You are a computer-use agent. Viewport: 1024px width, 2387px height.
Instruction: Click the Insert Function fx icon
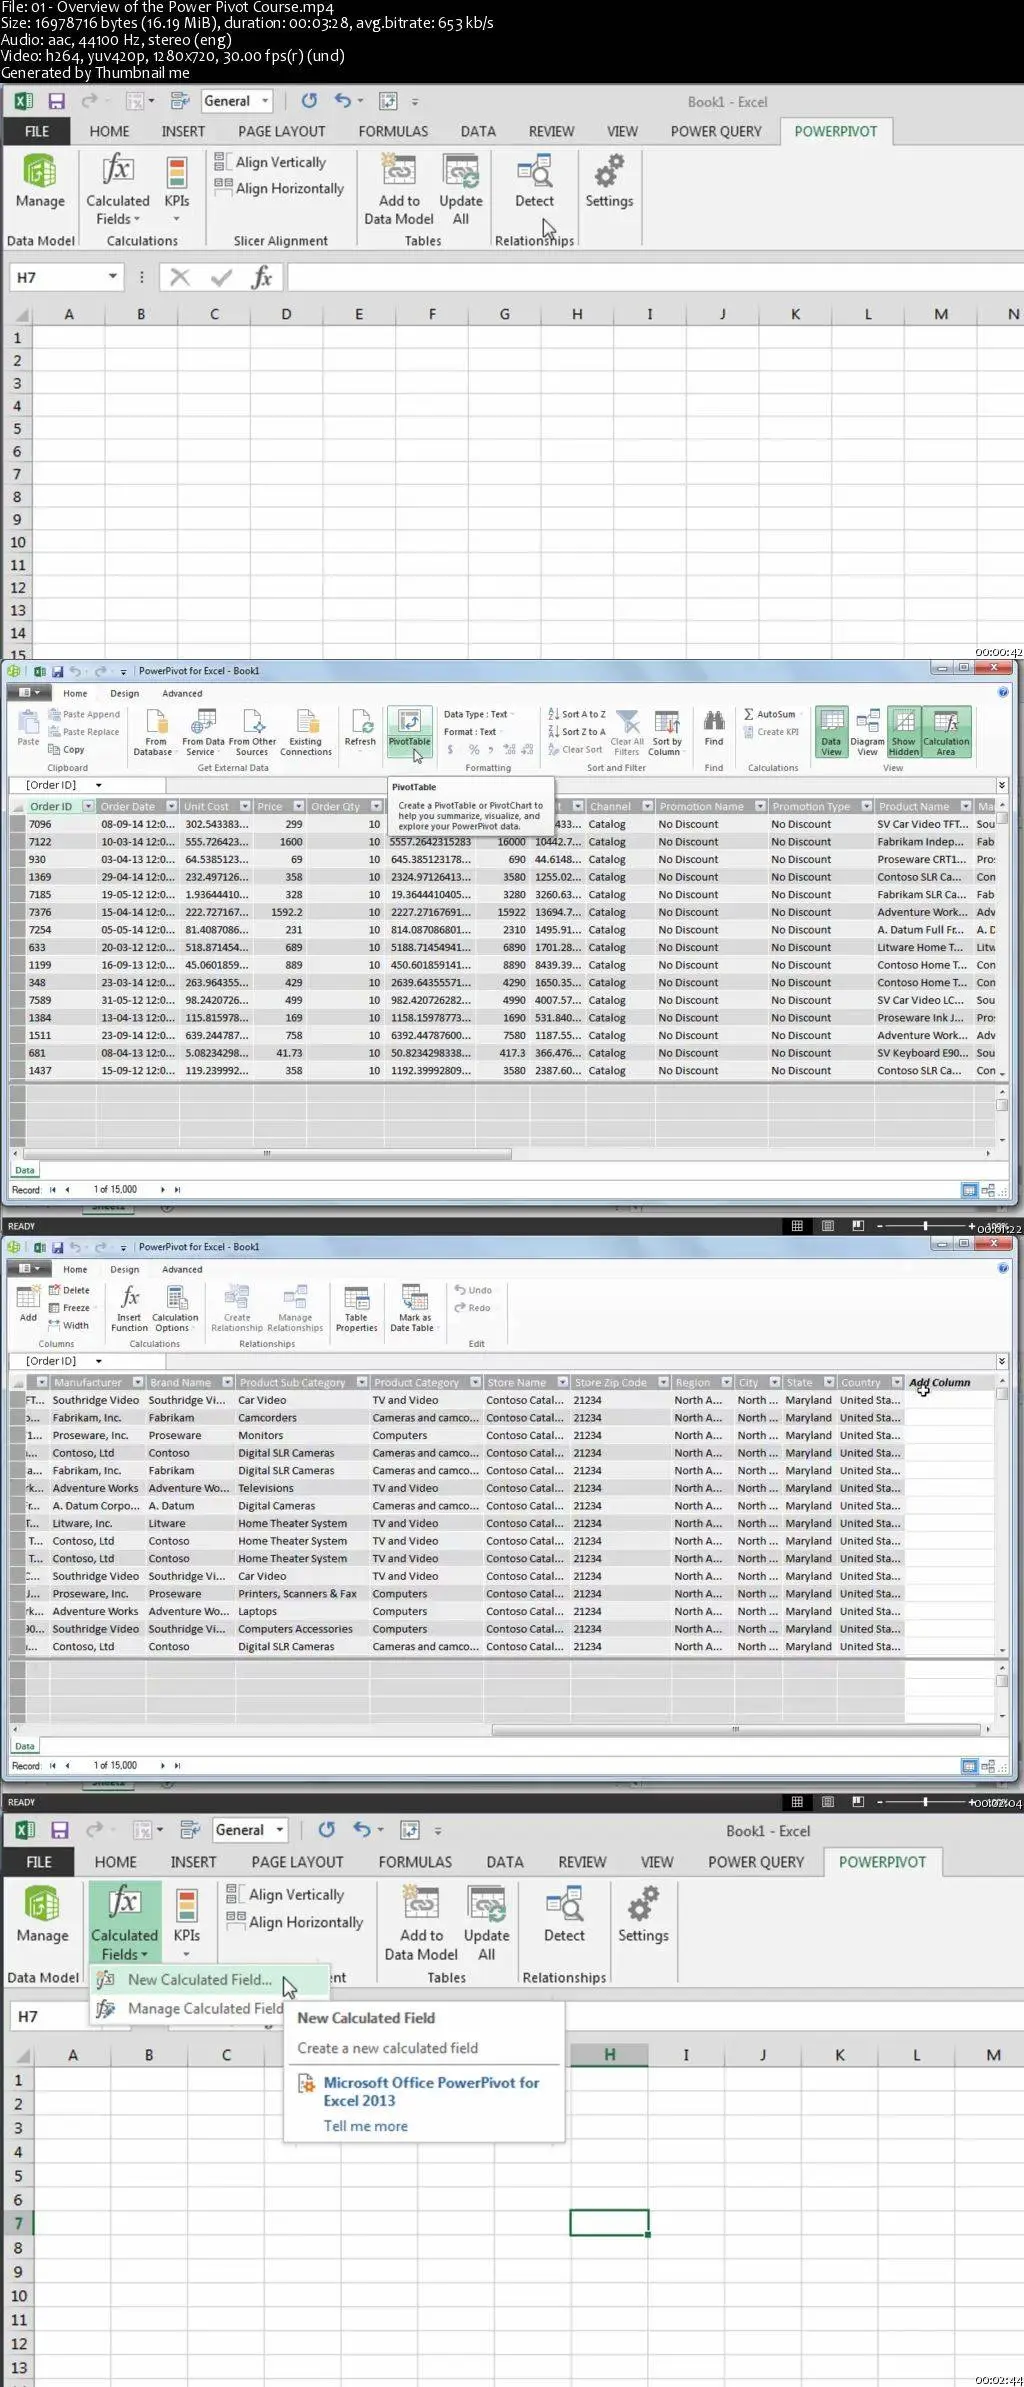coord(129,1308)
